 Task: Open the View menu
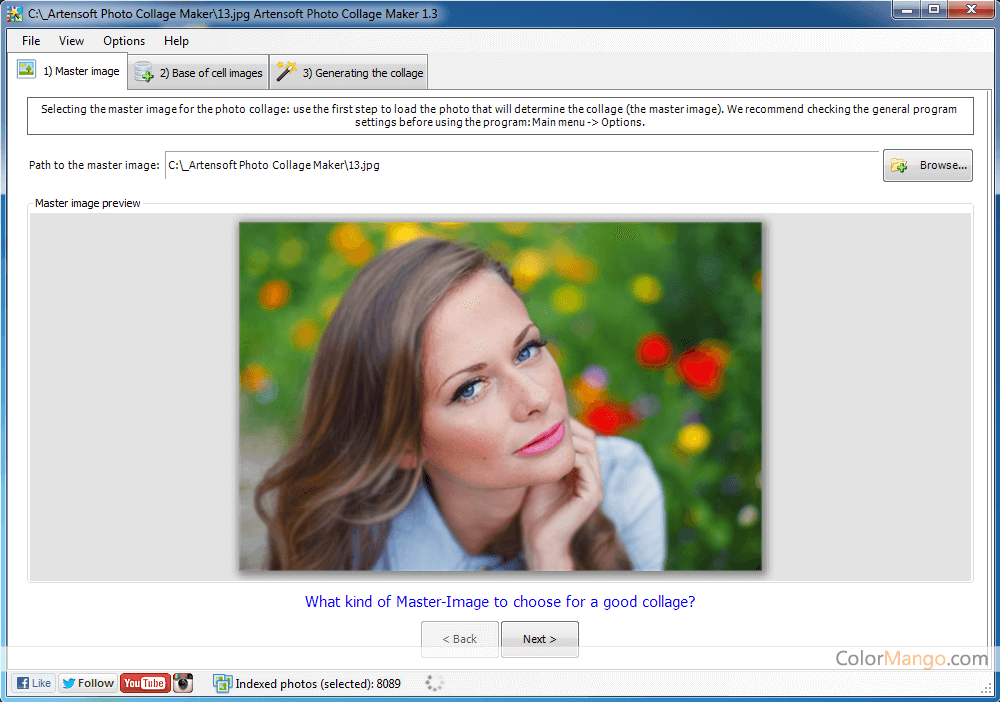pos(71,41)
